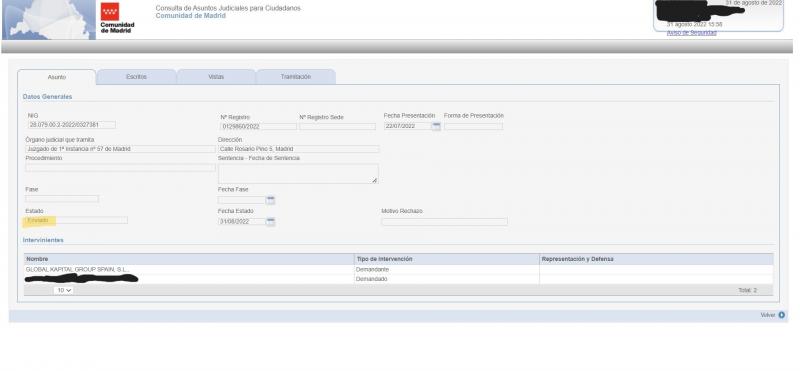Click the Madrid map header image
This screenshot has width=800, height=371.
point(48,20)
